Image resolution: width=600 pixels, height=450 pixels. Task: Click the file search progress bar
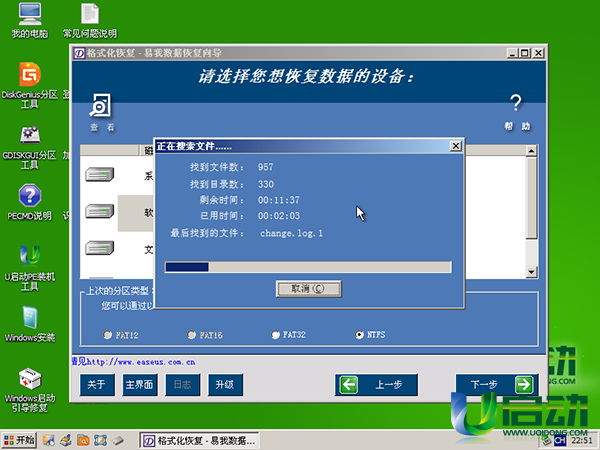pos(308,267)
